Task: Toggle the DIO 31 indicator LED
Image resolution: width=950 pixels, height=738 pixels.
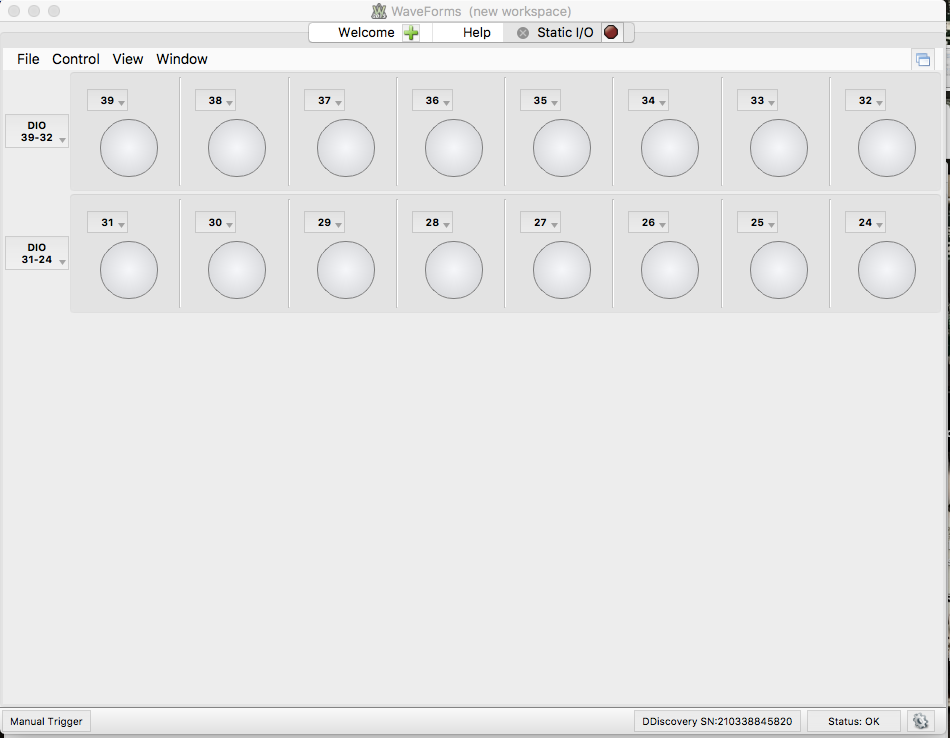Action: point(129,270)
